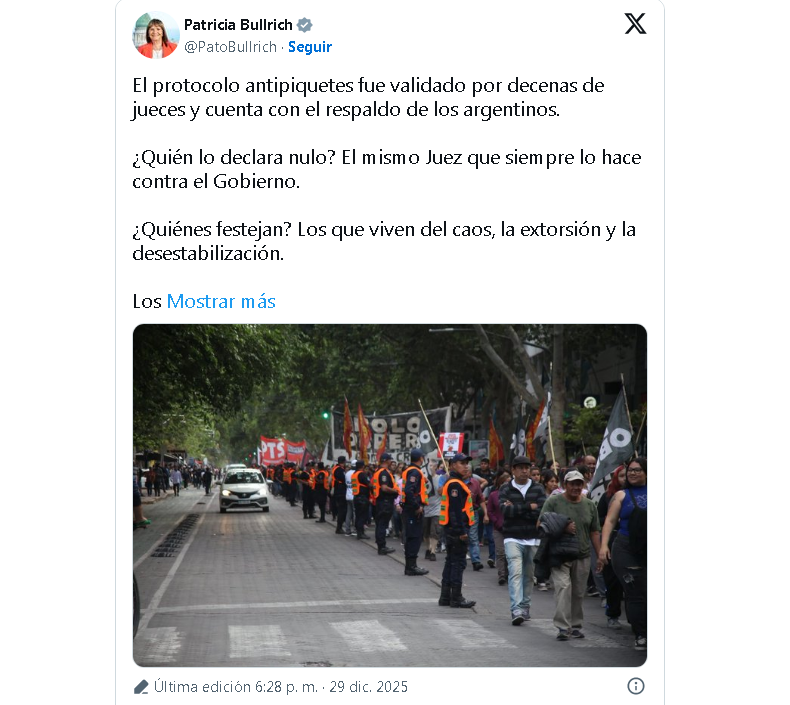The height and width of the screenshot is (705, 790).
Task: Click the word Los before Mostrar más
Action: (147, 301)
